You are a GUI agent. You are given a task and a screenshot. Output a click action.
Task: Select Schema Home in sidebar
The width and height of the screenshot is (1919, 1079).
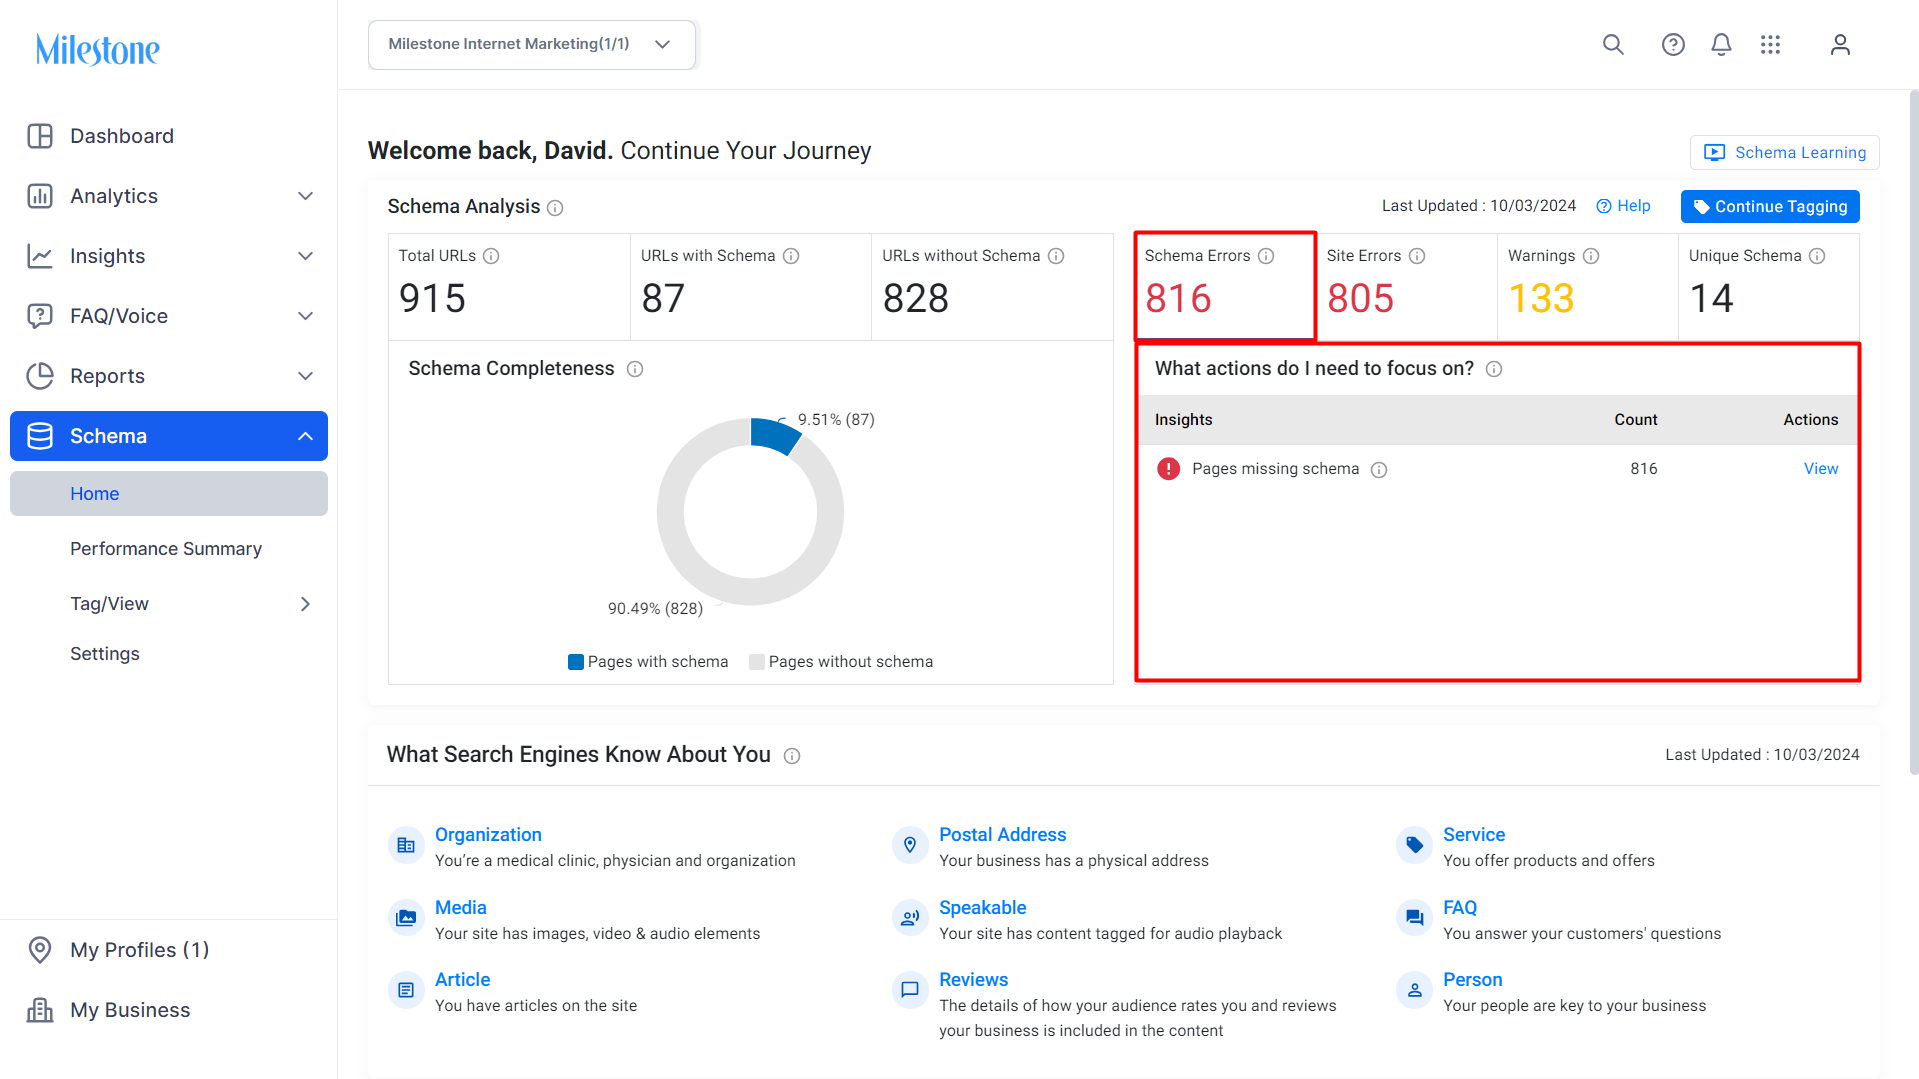169,494
